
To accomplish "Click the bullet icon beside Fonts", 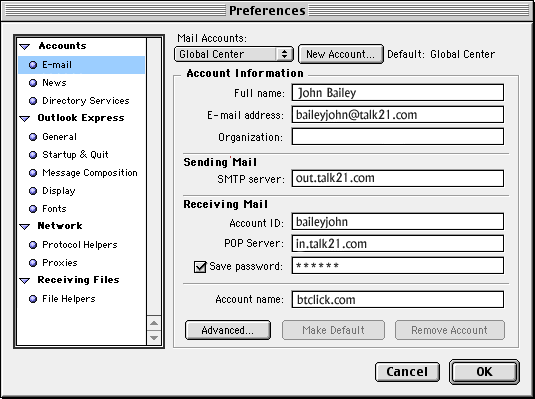I will [x=33, y=209].
